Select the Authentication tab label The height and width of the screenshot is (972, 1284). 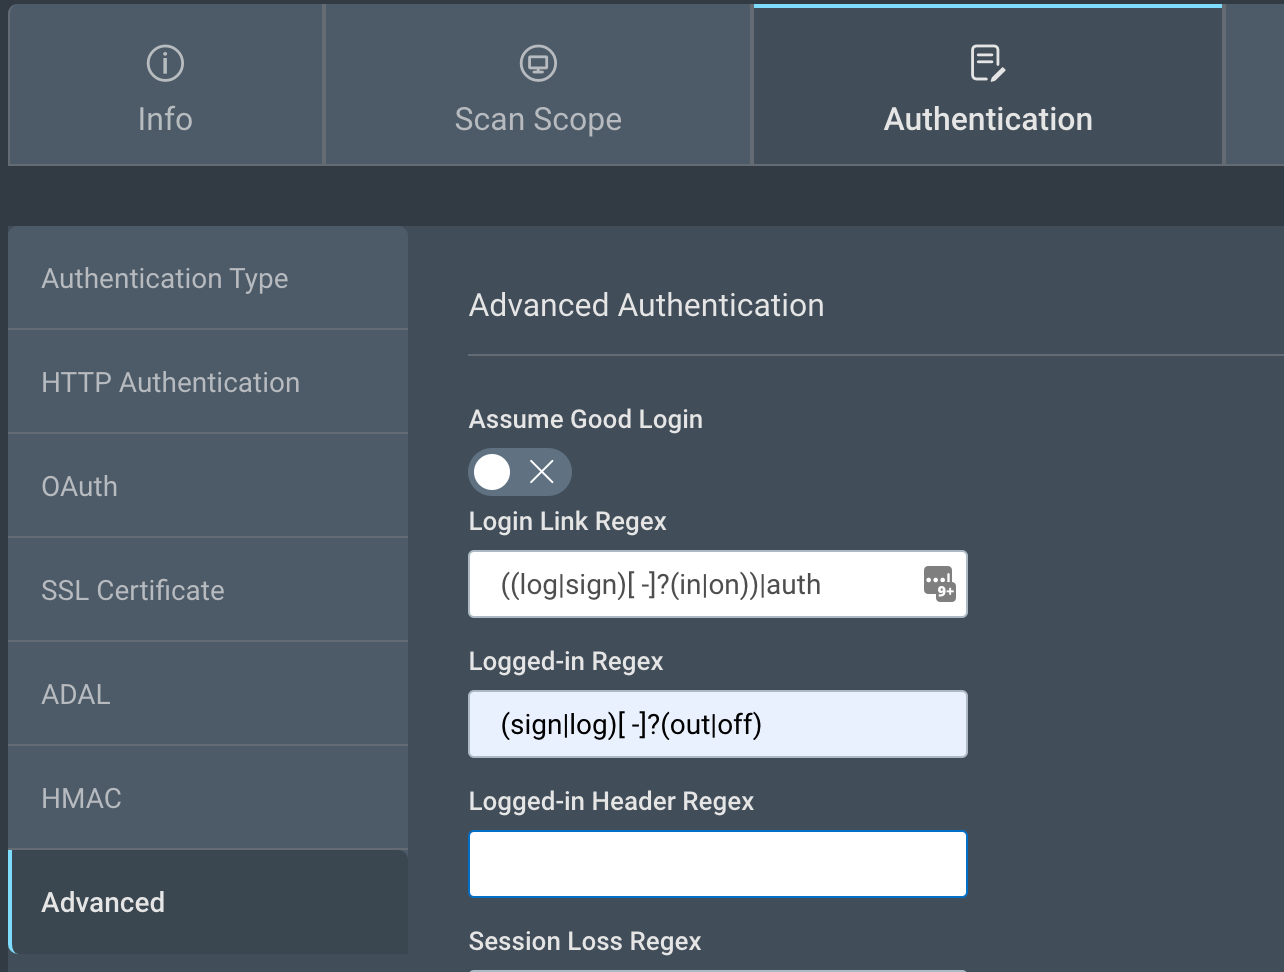(x=988, y=119)
